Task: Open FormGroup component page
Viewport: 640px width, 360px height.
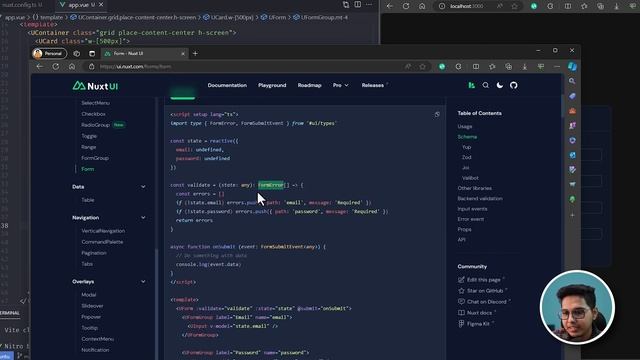Action: pos(95,158)
